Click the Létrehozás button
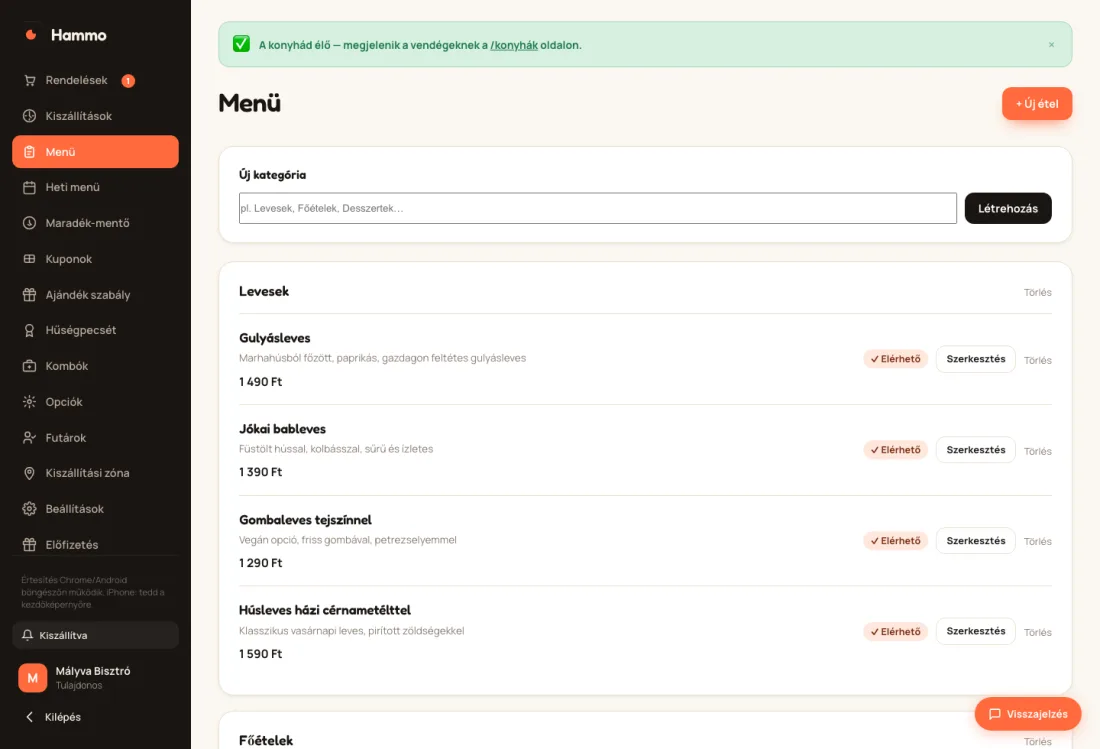1100x749 pixels. 1008,208
